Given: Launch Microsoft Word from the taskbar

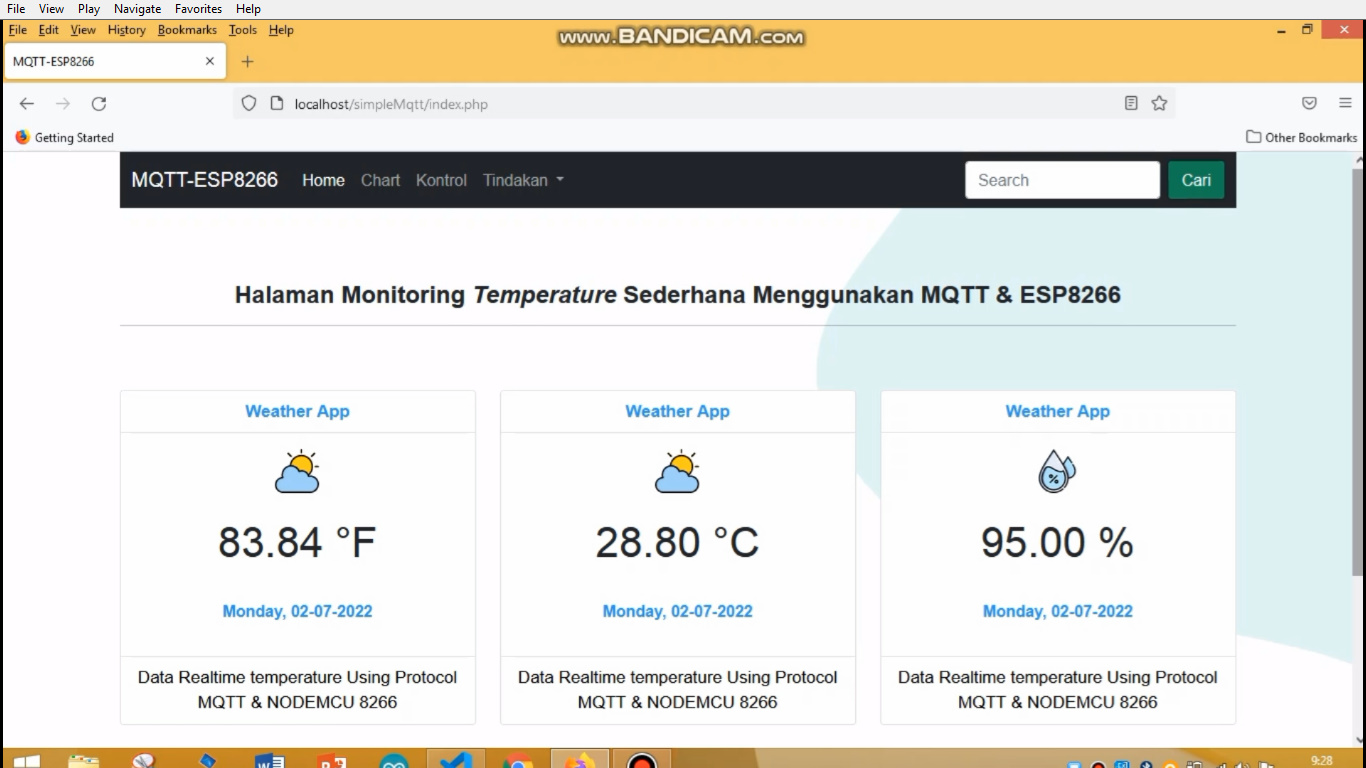Looking at the screenshot, I should point(268,762).
